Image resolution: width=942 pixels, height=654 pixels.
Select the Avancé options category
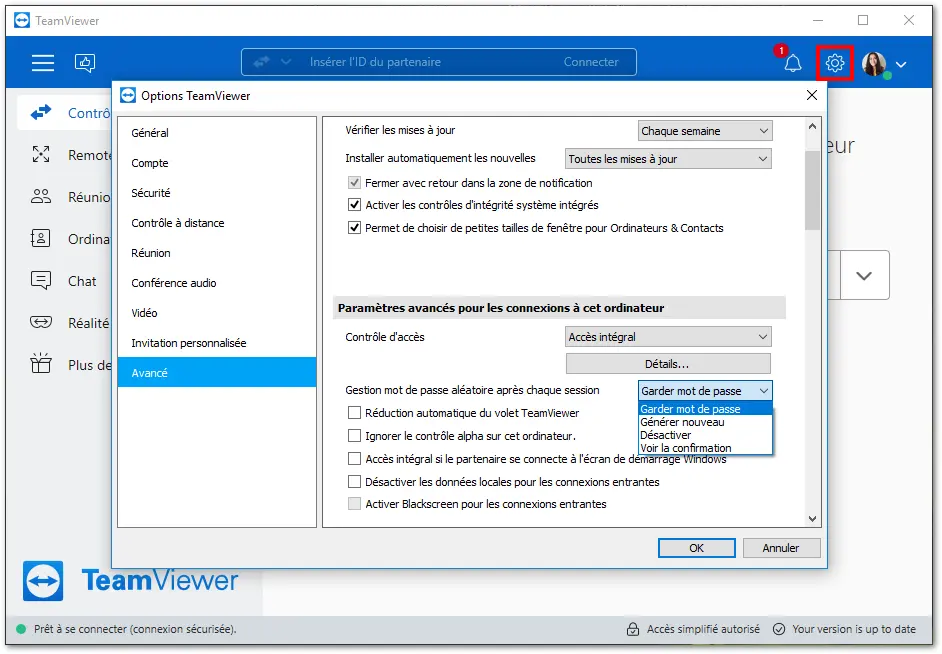tap(216, 372)
